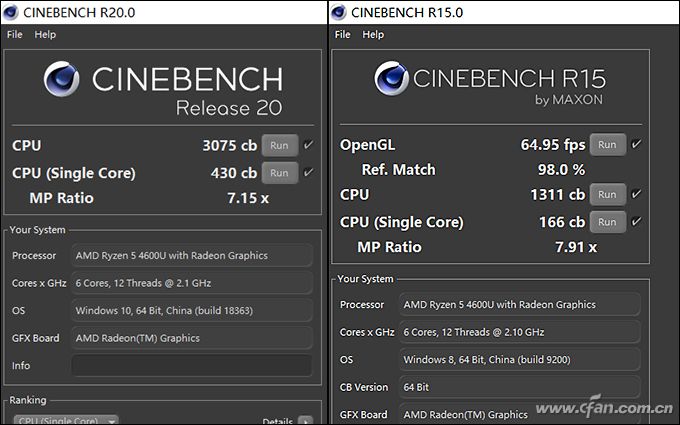Click the Cinebench R15 title bar app icon
Image resolution: width=680 pixels, height=425 pixels.
[x=339, y=12]
